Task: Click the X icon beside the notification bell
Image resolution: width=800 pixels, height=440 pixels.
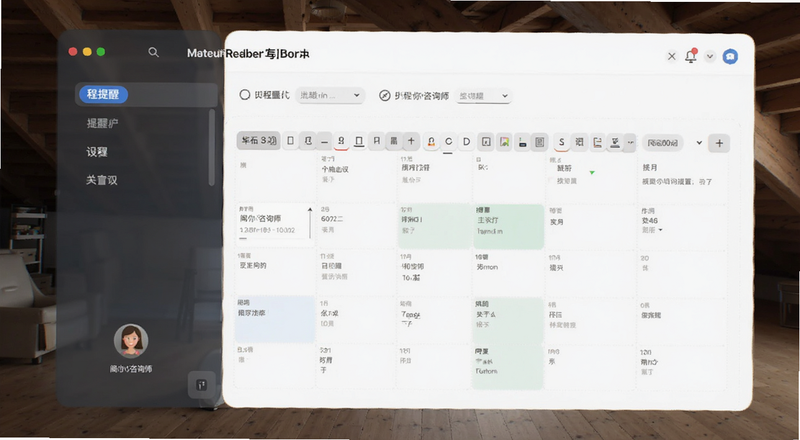Action: click(671, 56)
